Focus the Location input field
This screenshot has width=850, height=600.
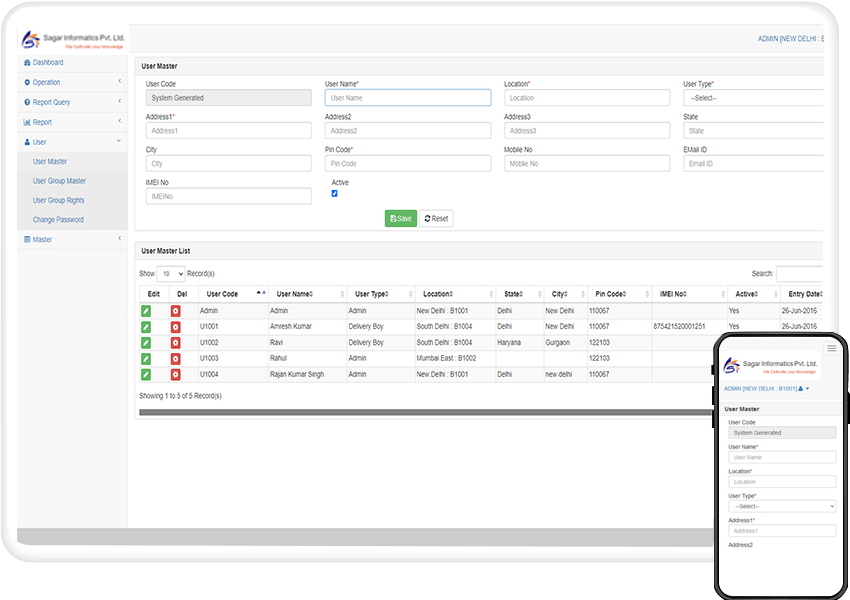click(x=587, y=98)
